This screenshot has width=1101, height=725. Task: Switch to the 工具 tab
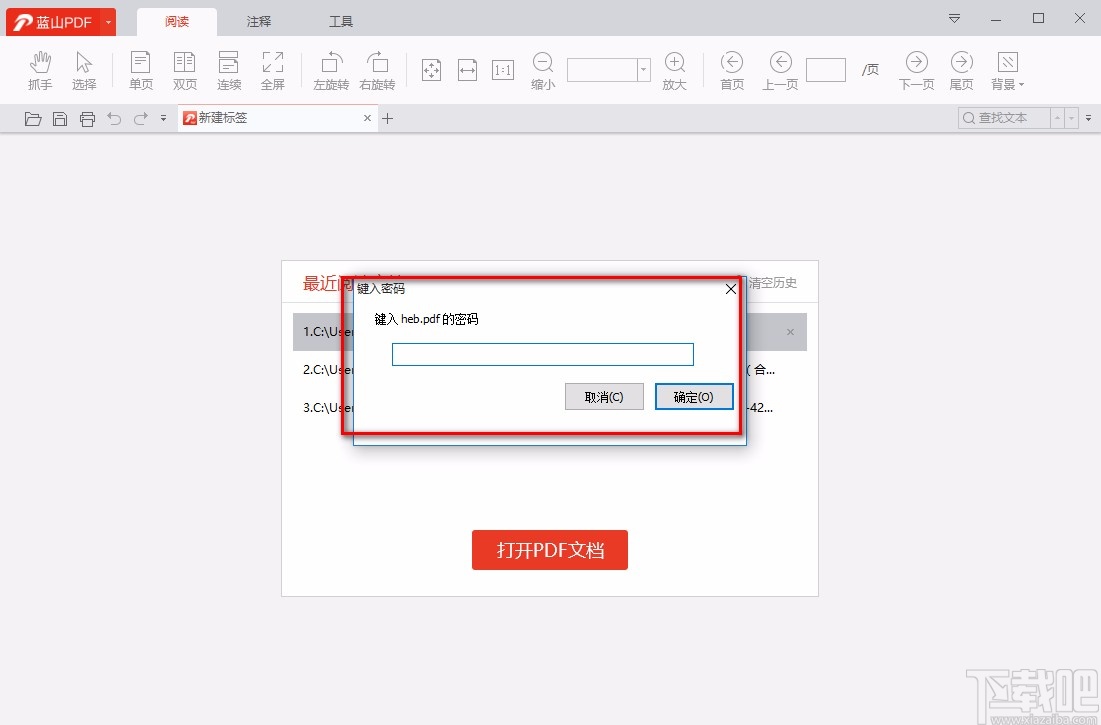pos(341,22)
